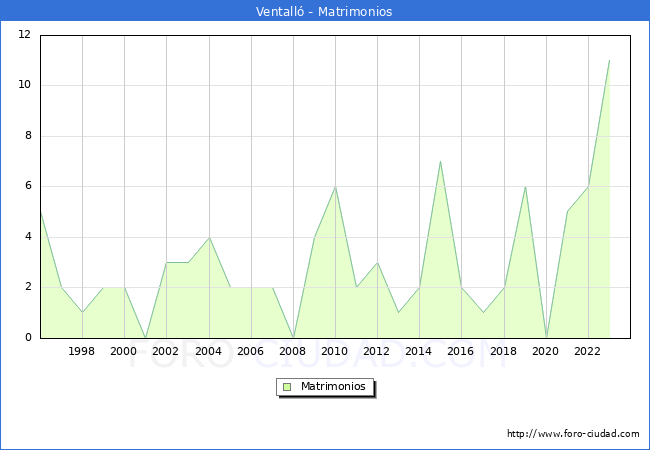Click x-axis label 2008
The image size is (650, 450).
click(293, 351)
